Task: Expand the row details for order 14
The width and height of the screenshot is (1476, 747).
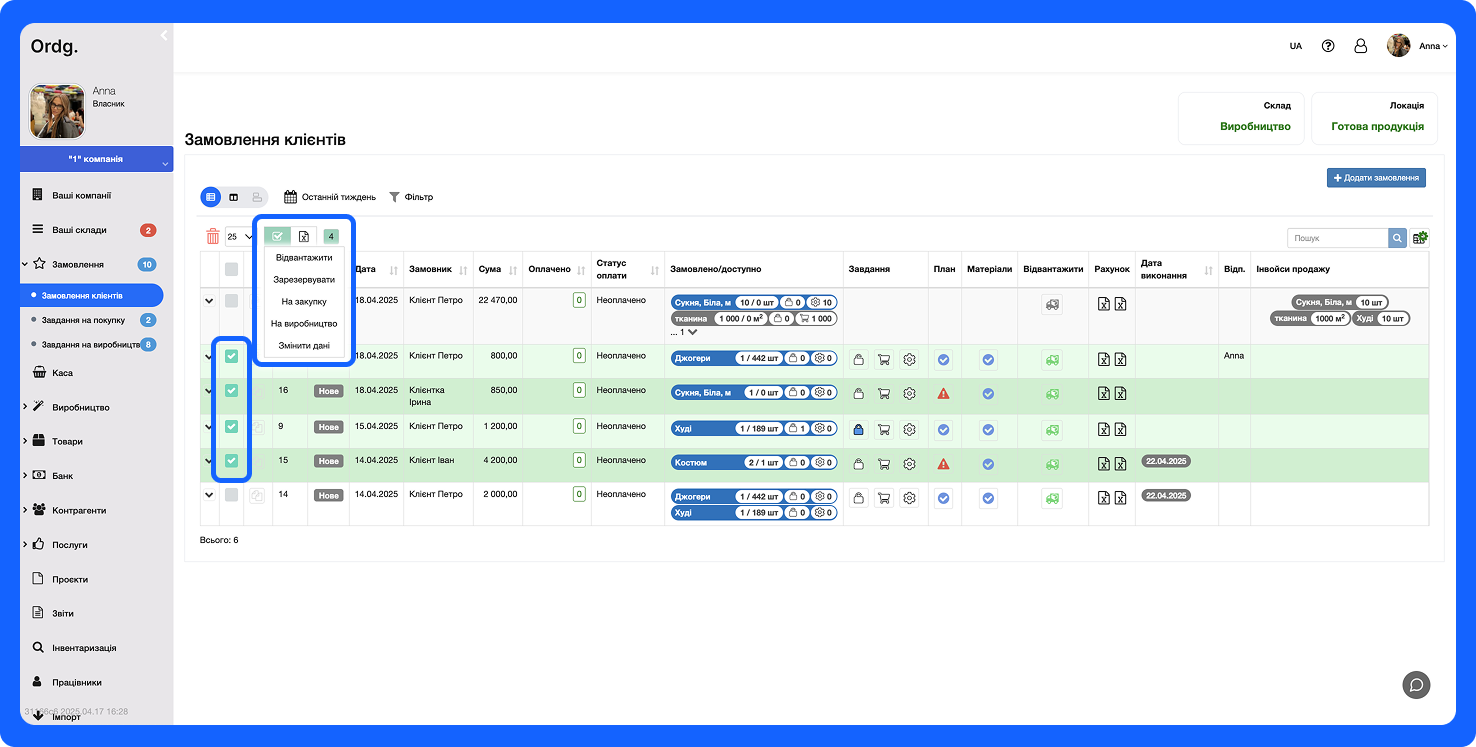Action: click(209, 495)
